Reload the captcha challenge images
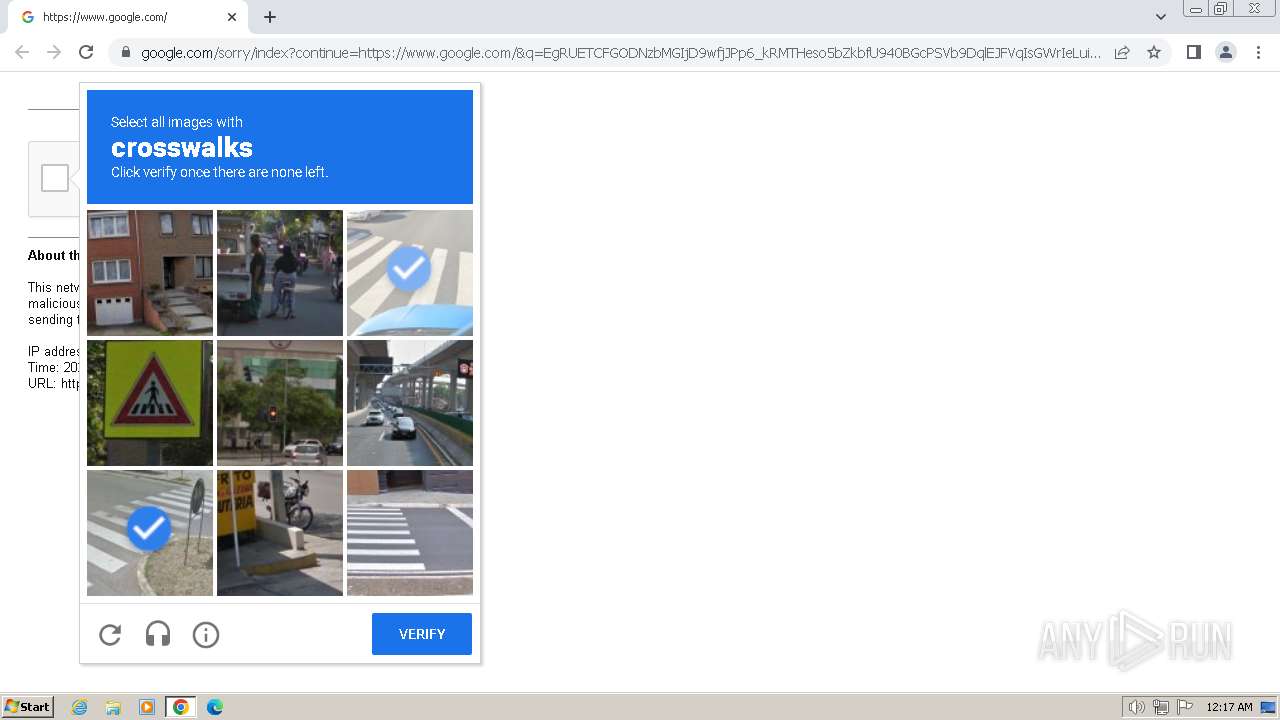Screen dimensions: 1280x720 pyautogui.click(x=110, y=634)
